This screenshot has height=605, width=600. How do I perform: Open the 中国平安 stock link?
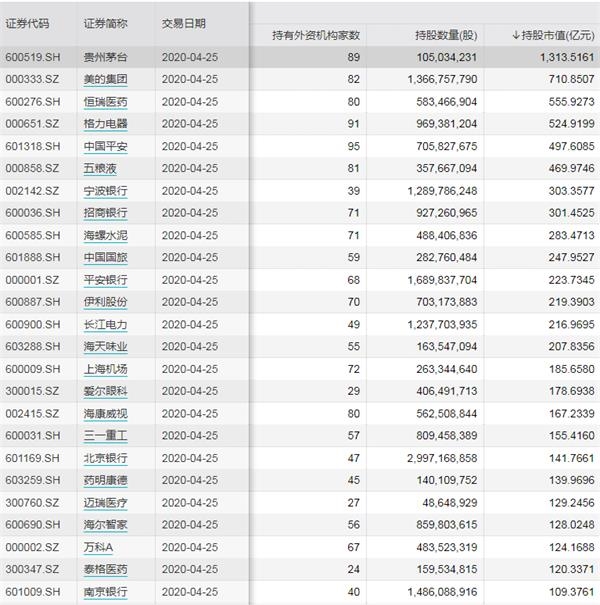coord(105,146)
